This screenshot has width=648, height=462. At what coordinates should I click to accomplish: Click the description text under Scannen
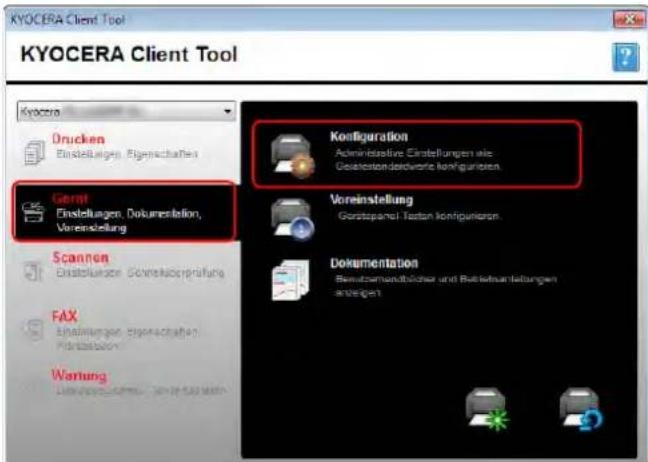tap(141, 273)
